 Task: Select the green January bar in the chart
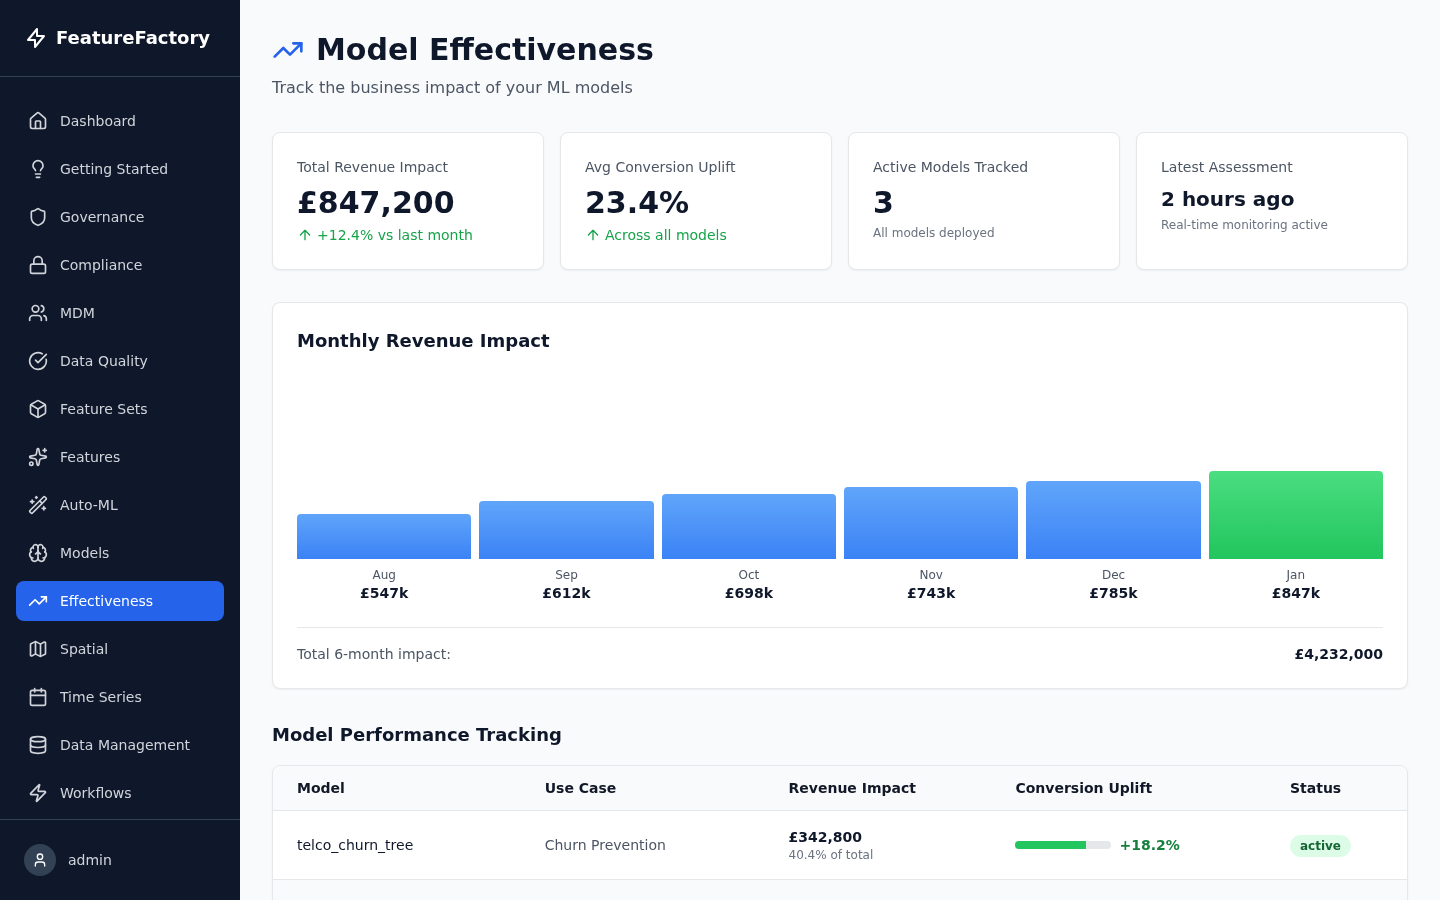point(1296,514)
